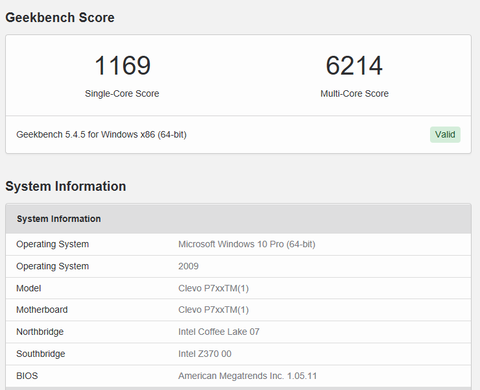Click the gray System Information table header
480x390 pixels.
click(238, 219)
